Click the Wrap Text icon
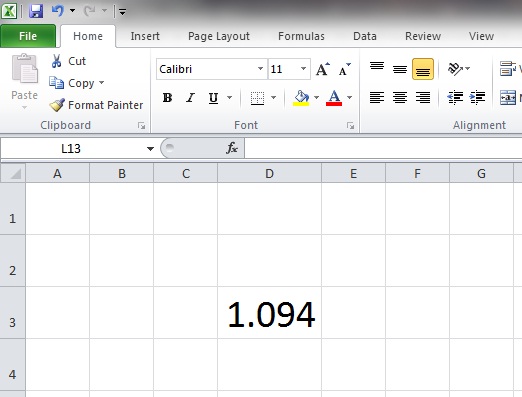 tap(508, 69)
